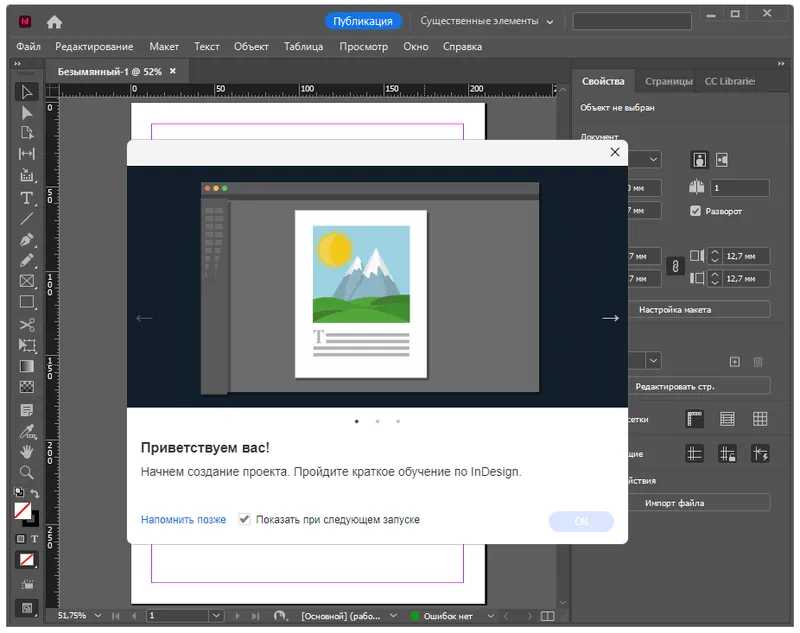Toggle split layout view icon

pos(547,616)
